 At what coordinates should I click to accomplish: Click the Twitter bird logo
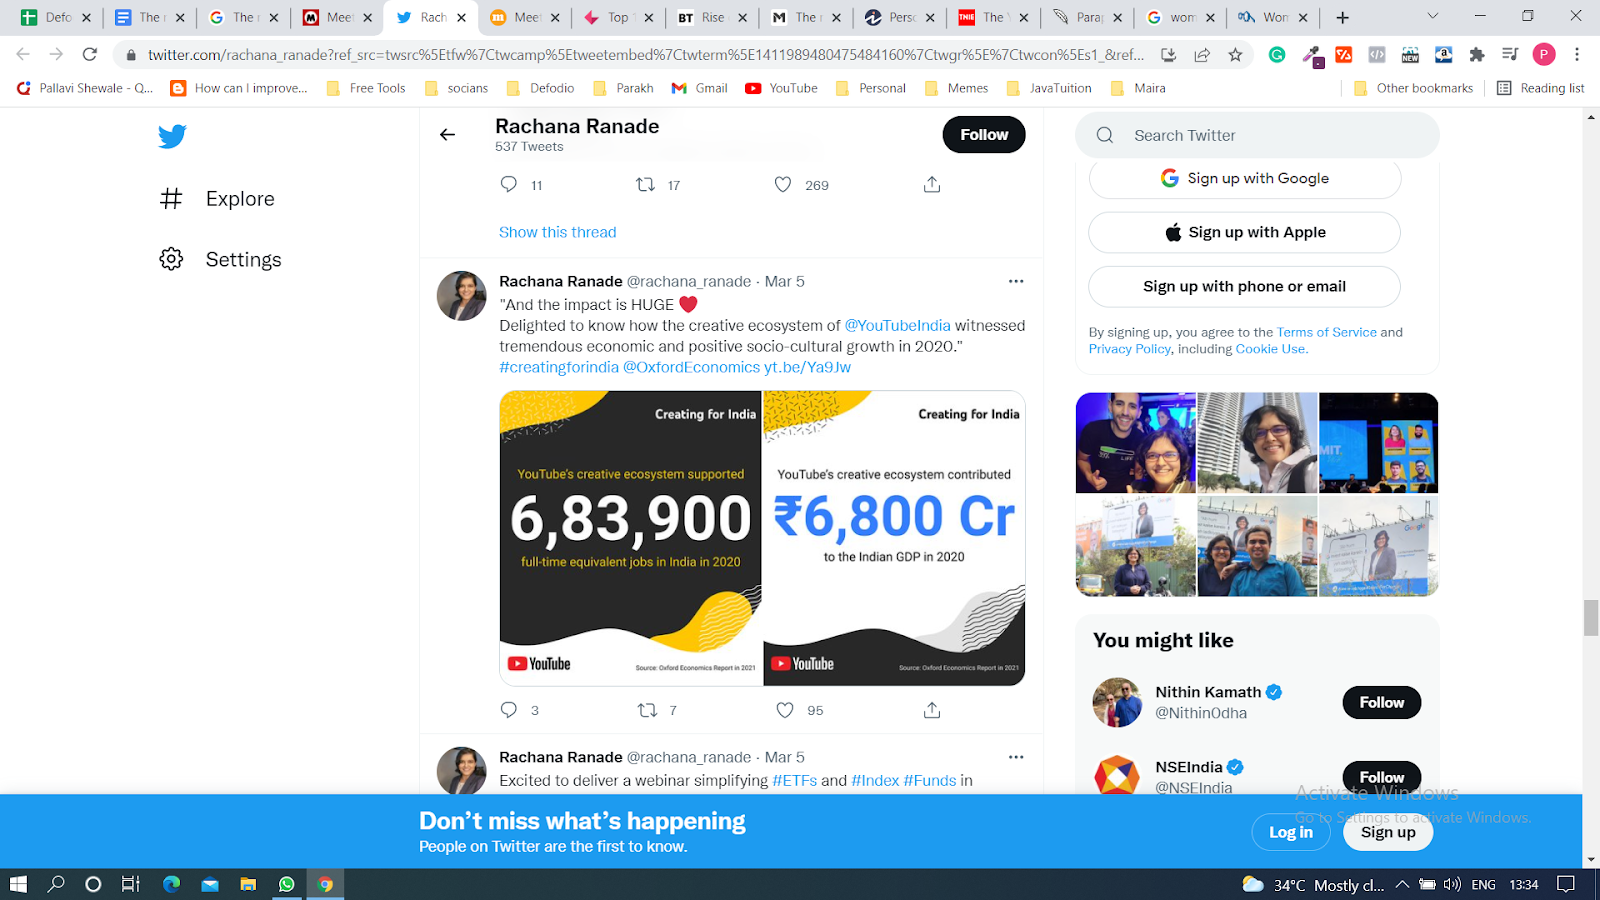172,136
